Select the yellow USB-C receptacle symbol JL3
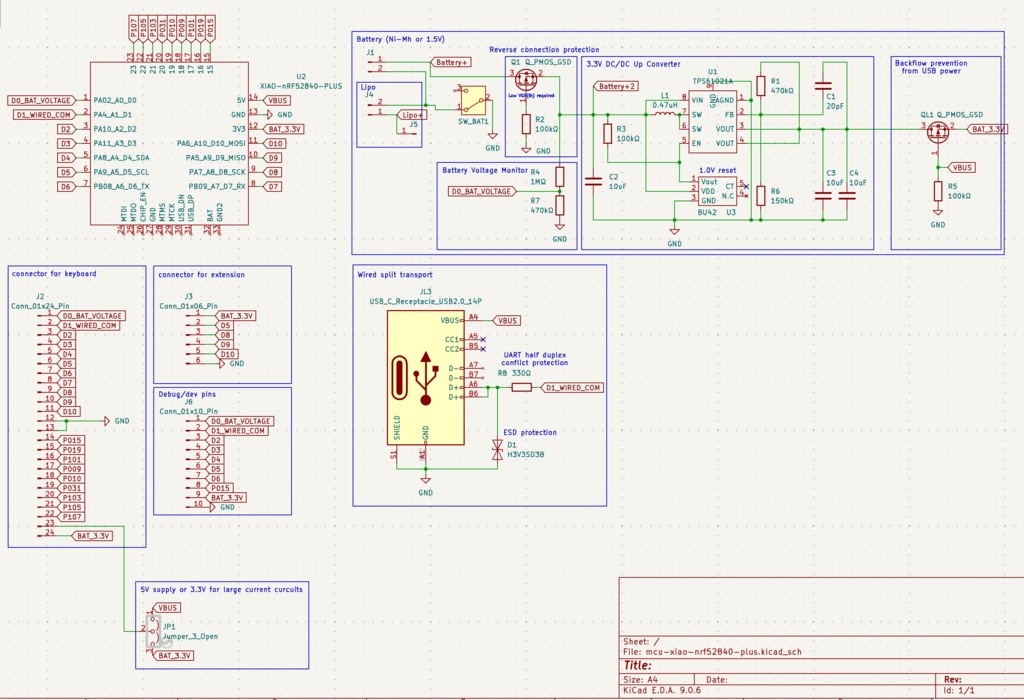1024x700 pixels. 426,377
